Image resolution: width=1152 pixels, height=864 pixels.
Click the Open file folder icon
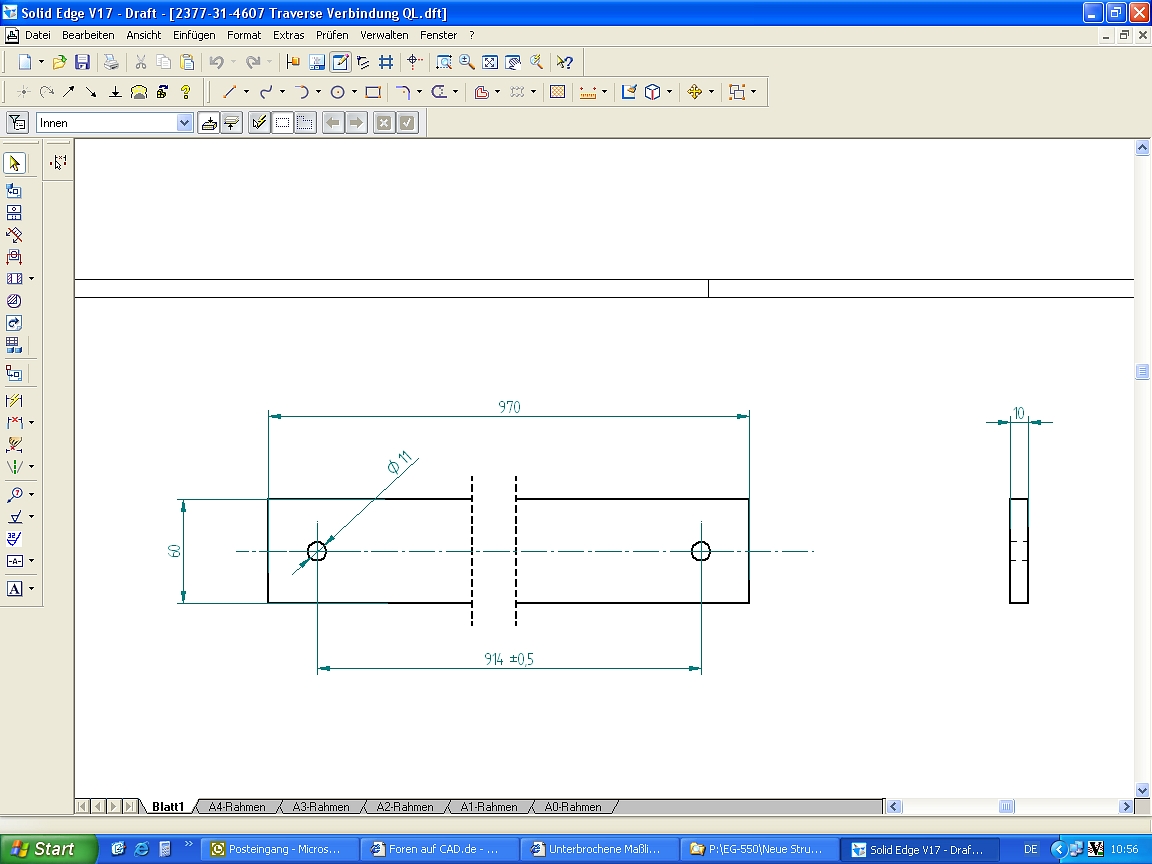60,62
